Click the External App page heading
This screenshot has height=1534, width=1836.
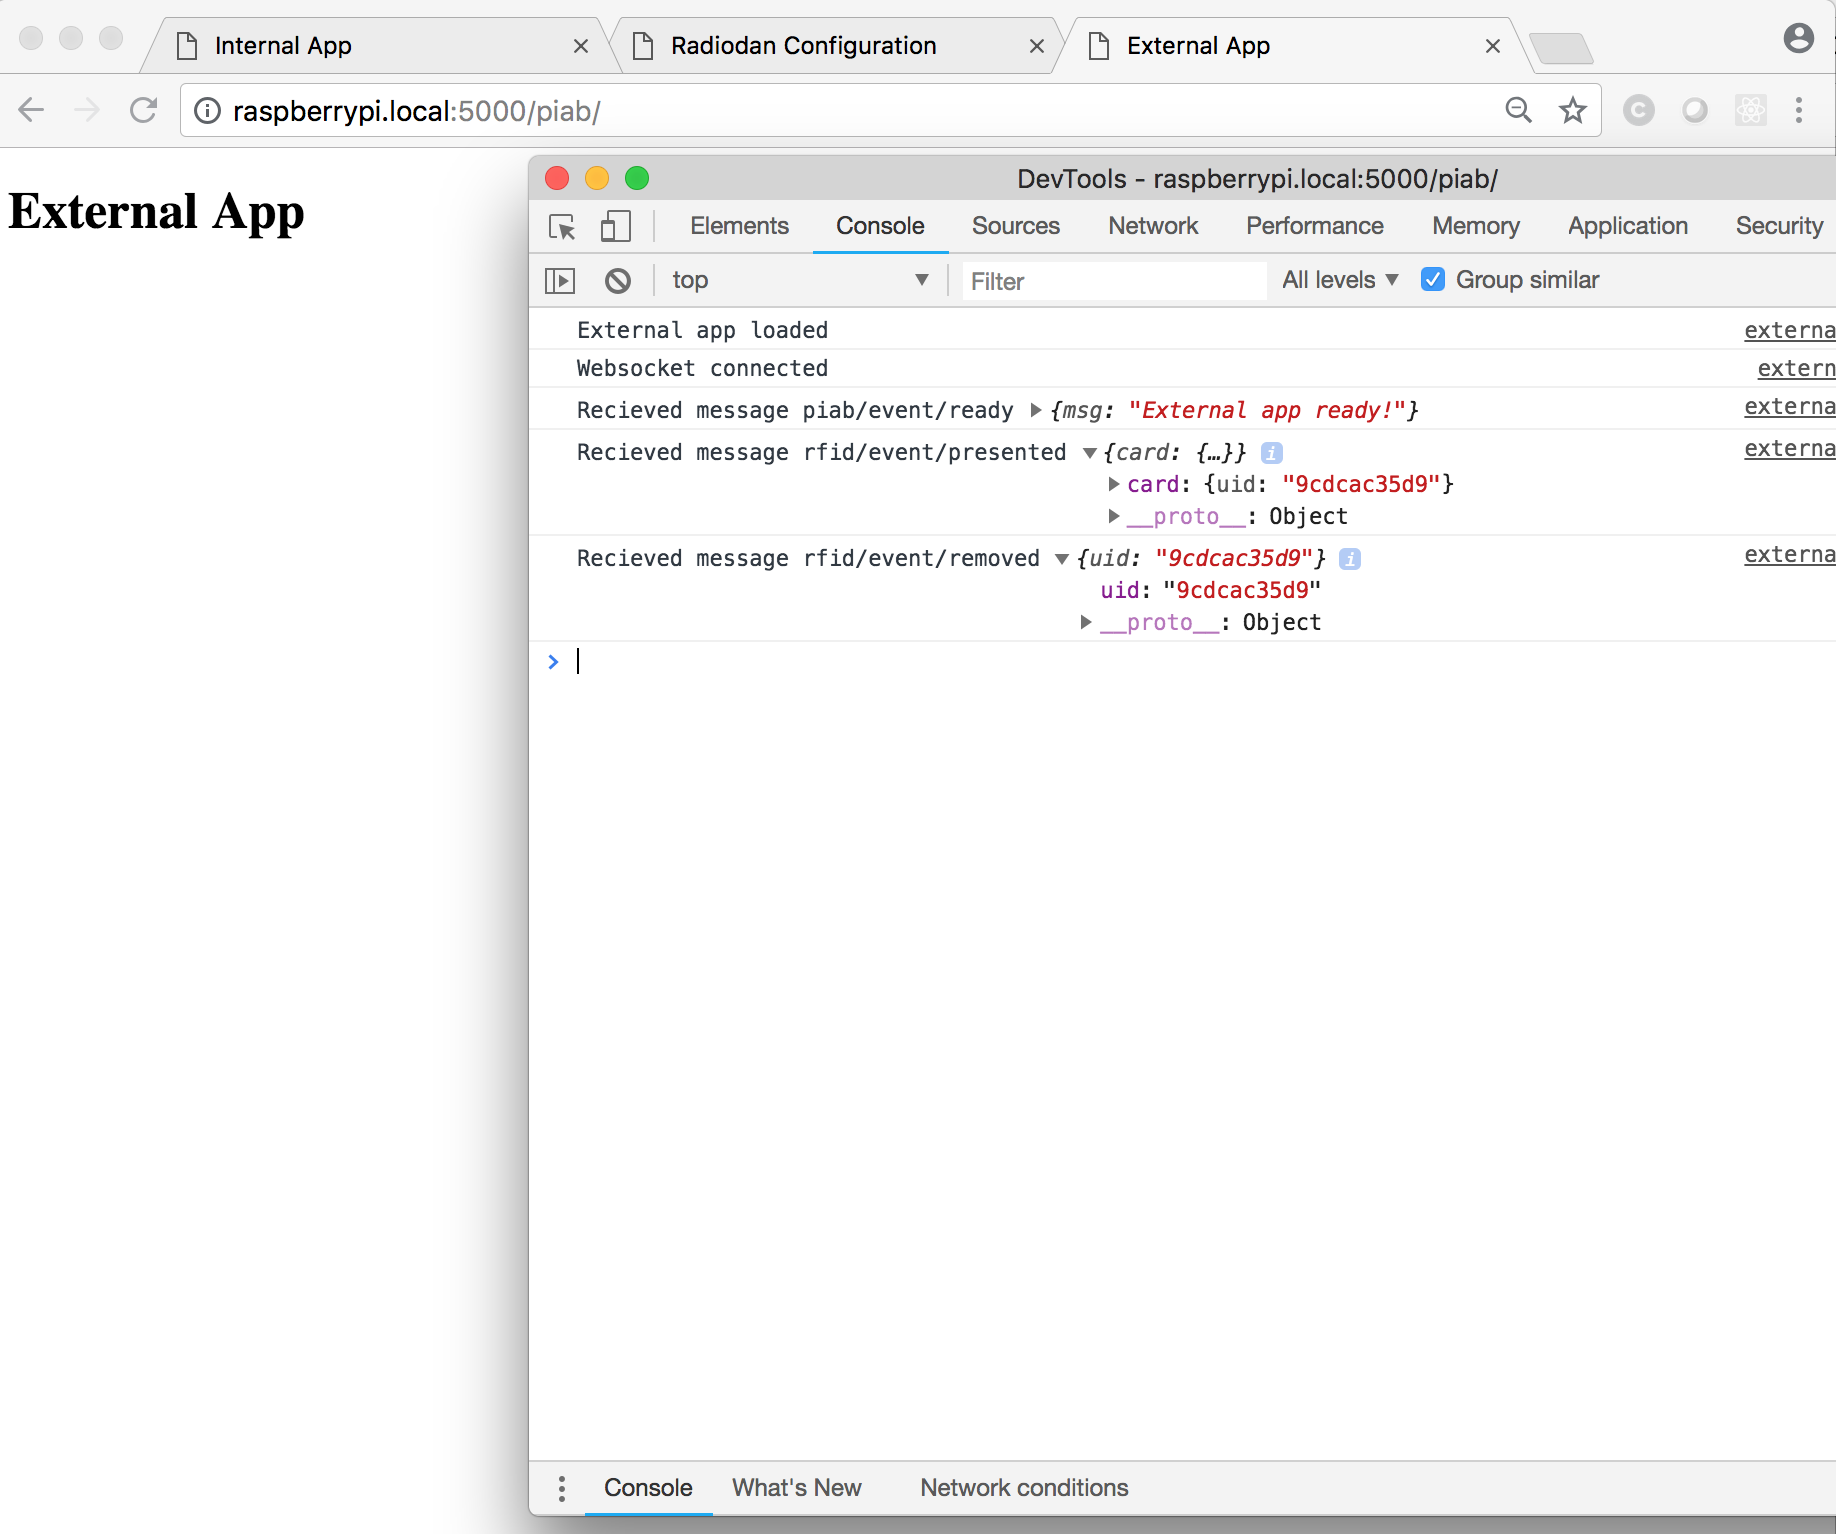tap(156, 212)
